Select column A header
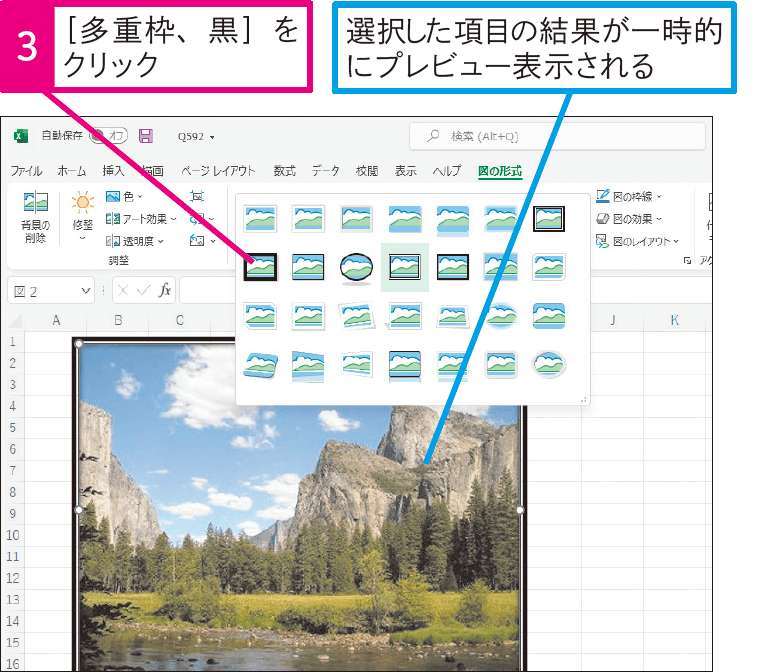 pyautogui.click(x=56, y=320)
